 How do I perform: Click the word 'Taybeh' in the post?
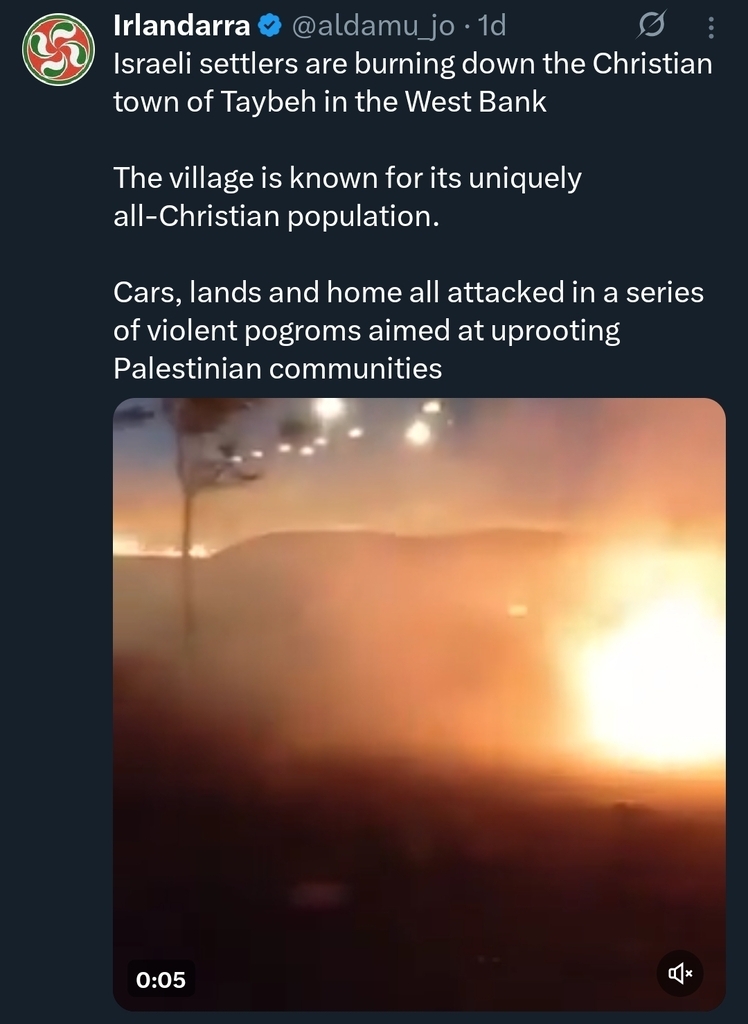coord(268,102)
